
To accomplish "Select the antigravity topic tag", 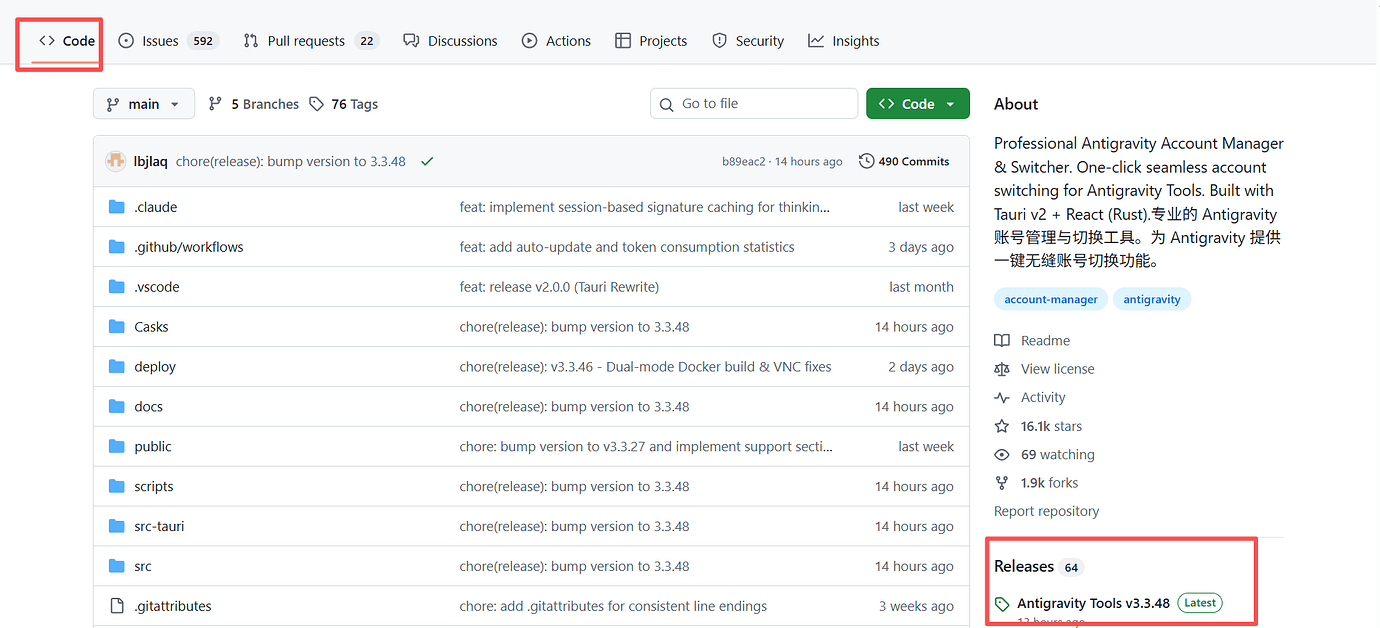I will tap(1152, 299).
